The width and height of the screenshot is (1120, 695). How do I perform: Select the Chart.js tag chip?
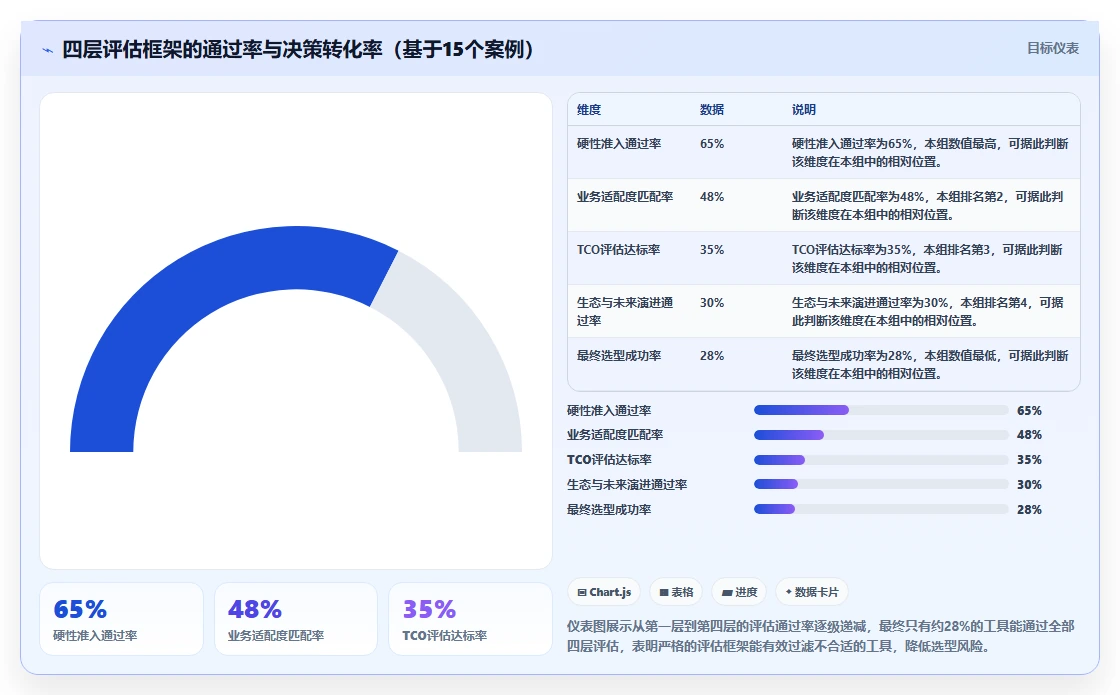pyautogui.click(x=604, y=592)
